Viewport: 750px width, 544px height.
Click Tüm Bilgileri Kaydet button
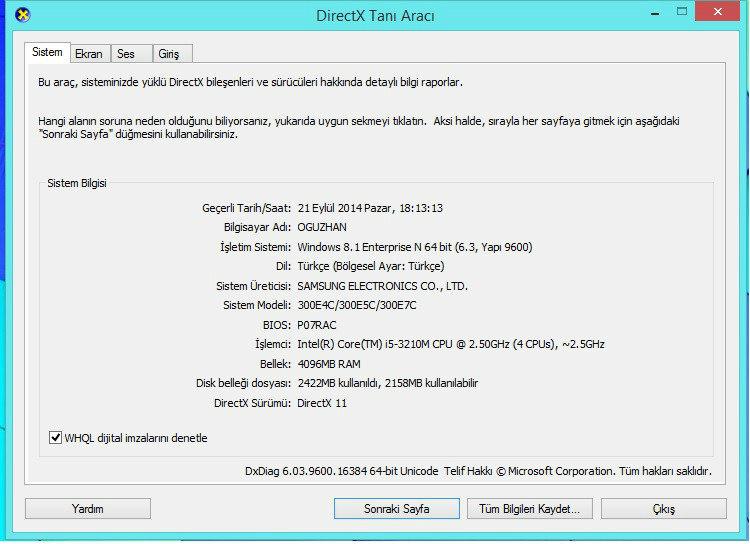[x=529, y=509]
